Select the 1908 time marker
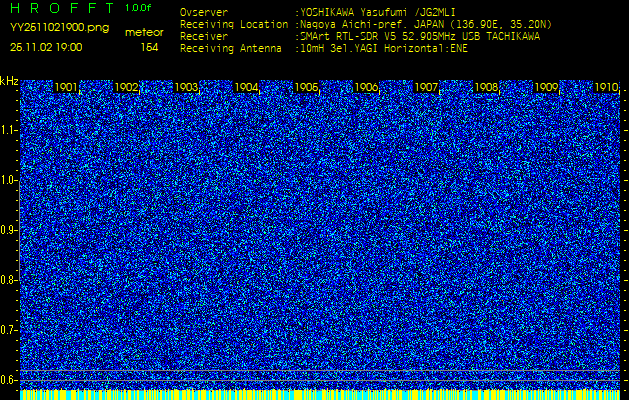 point(486,88)
